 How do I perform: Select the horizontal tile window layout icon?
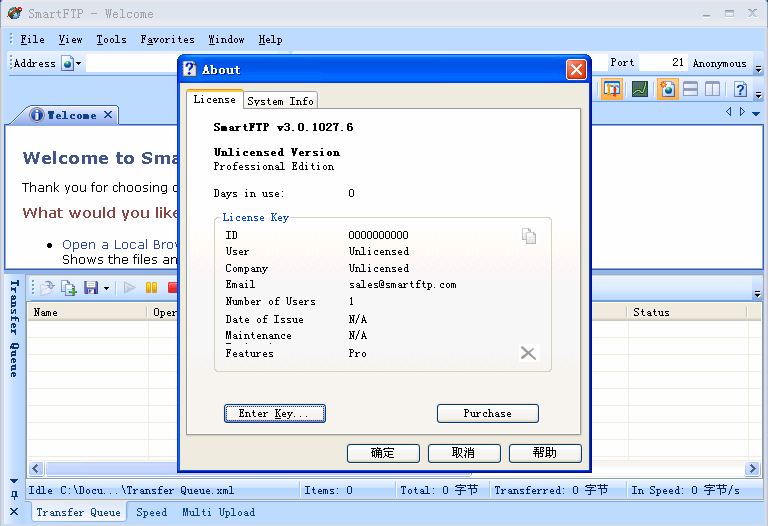pos(690,89)
